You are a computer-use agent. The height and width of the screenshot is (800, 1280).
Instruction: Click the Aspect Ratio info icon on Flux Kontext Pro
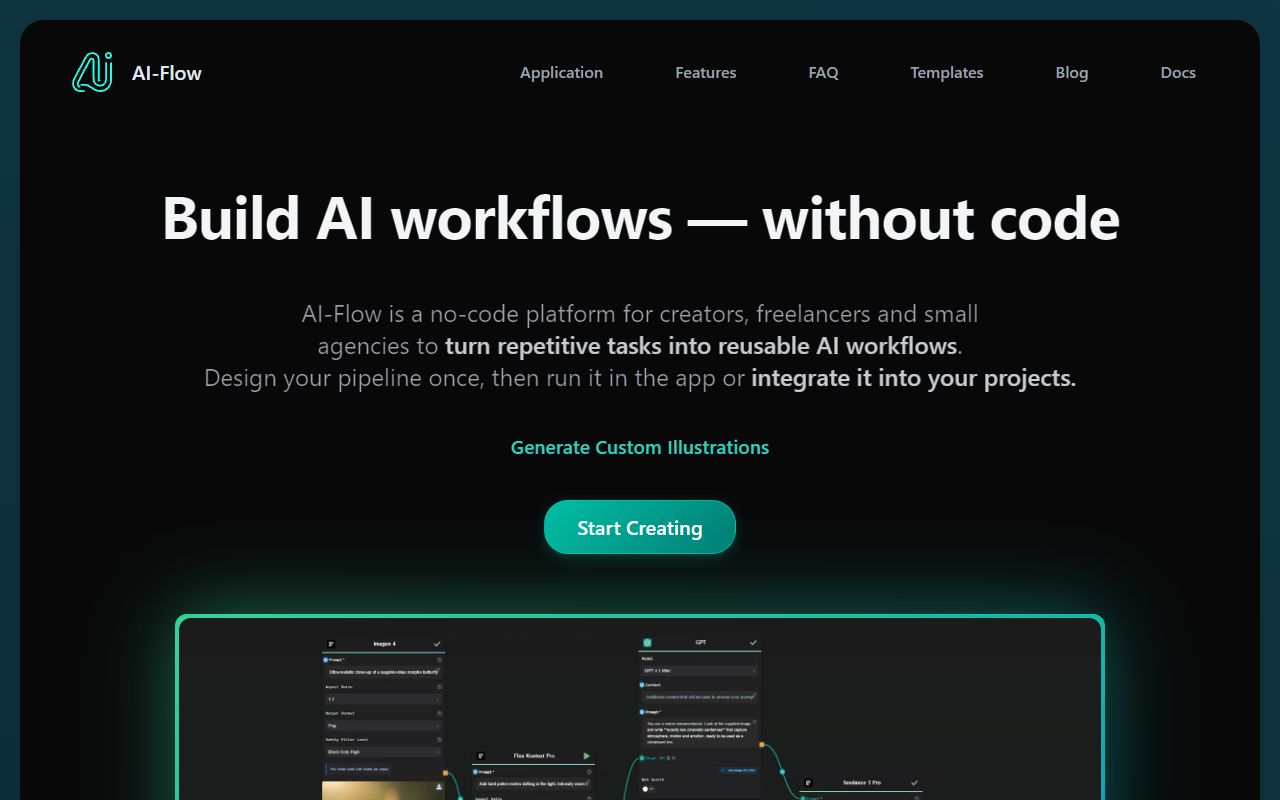589,798
